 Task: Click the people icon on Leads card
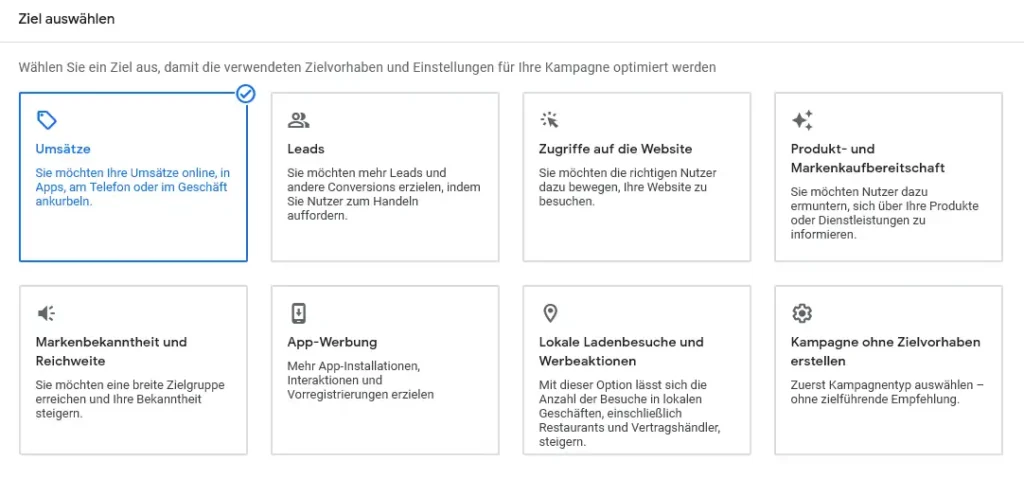(x=298, y=120)
